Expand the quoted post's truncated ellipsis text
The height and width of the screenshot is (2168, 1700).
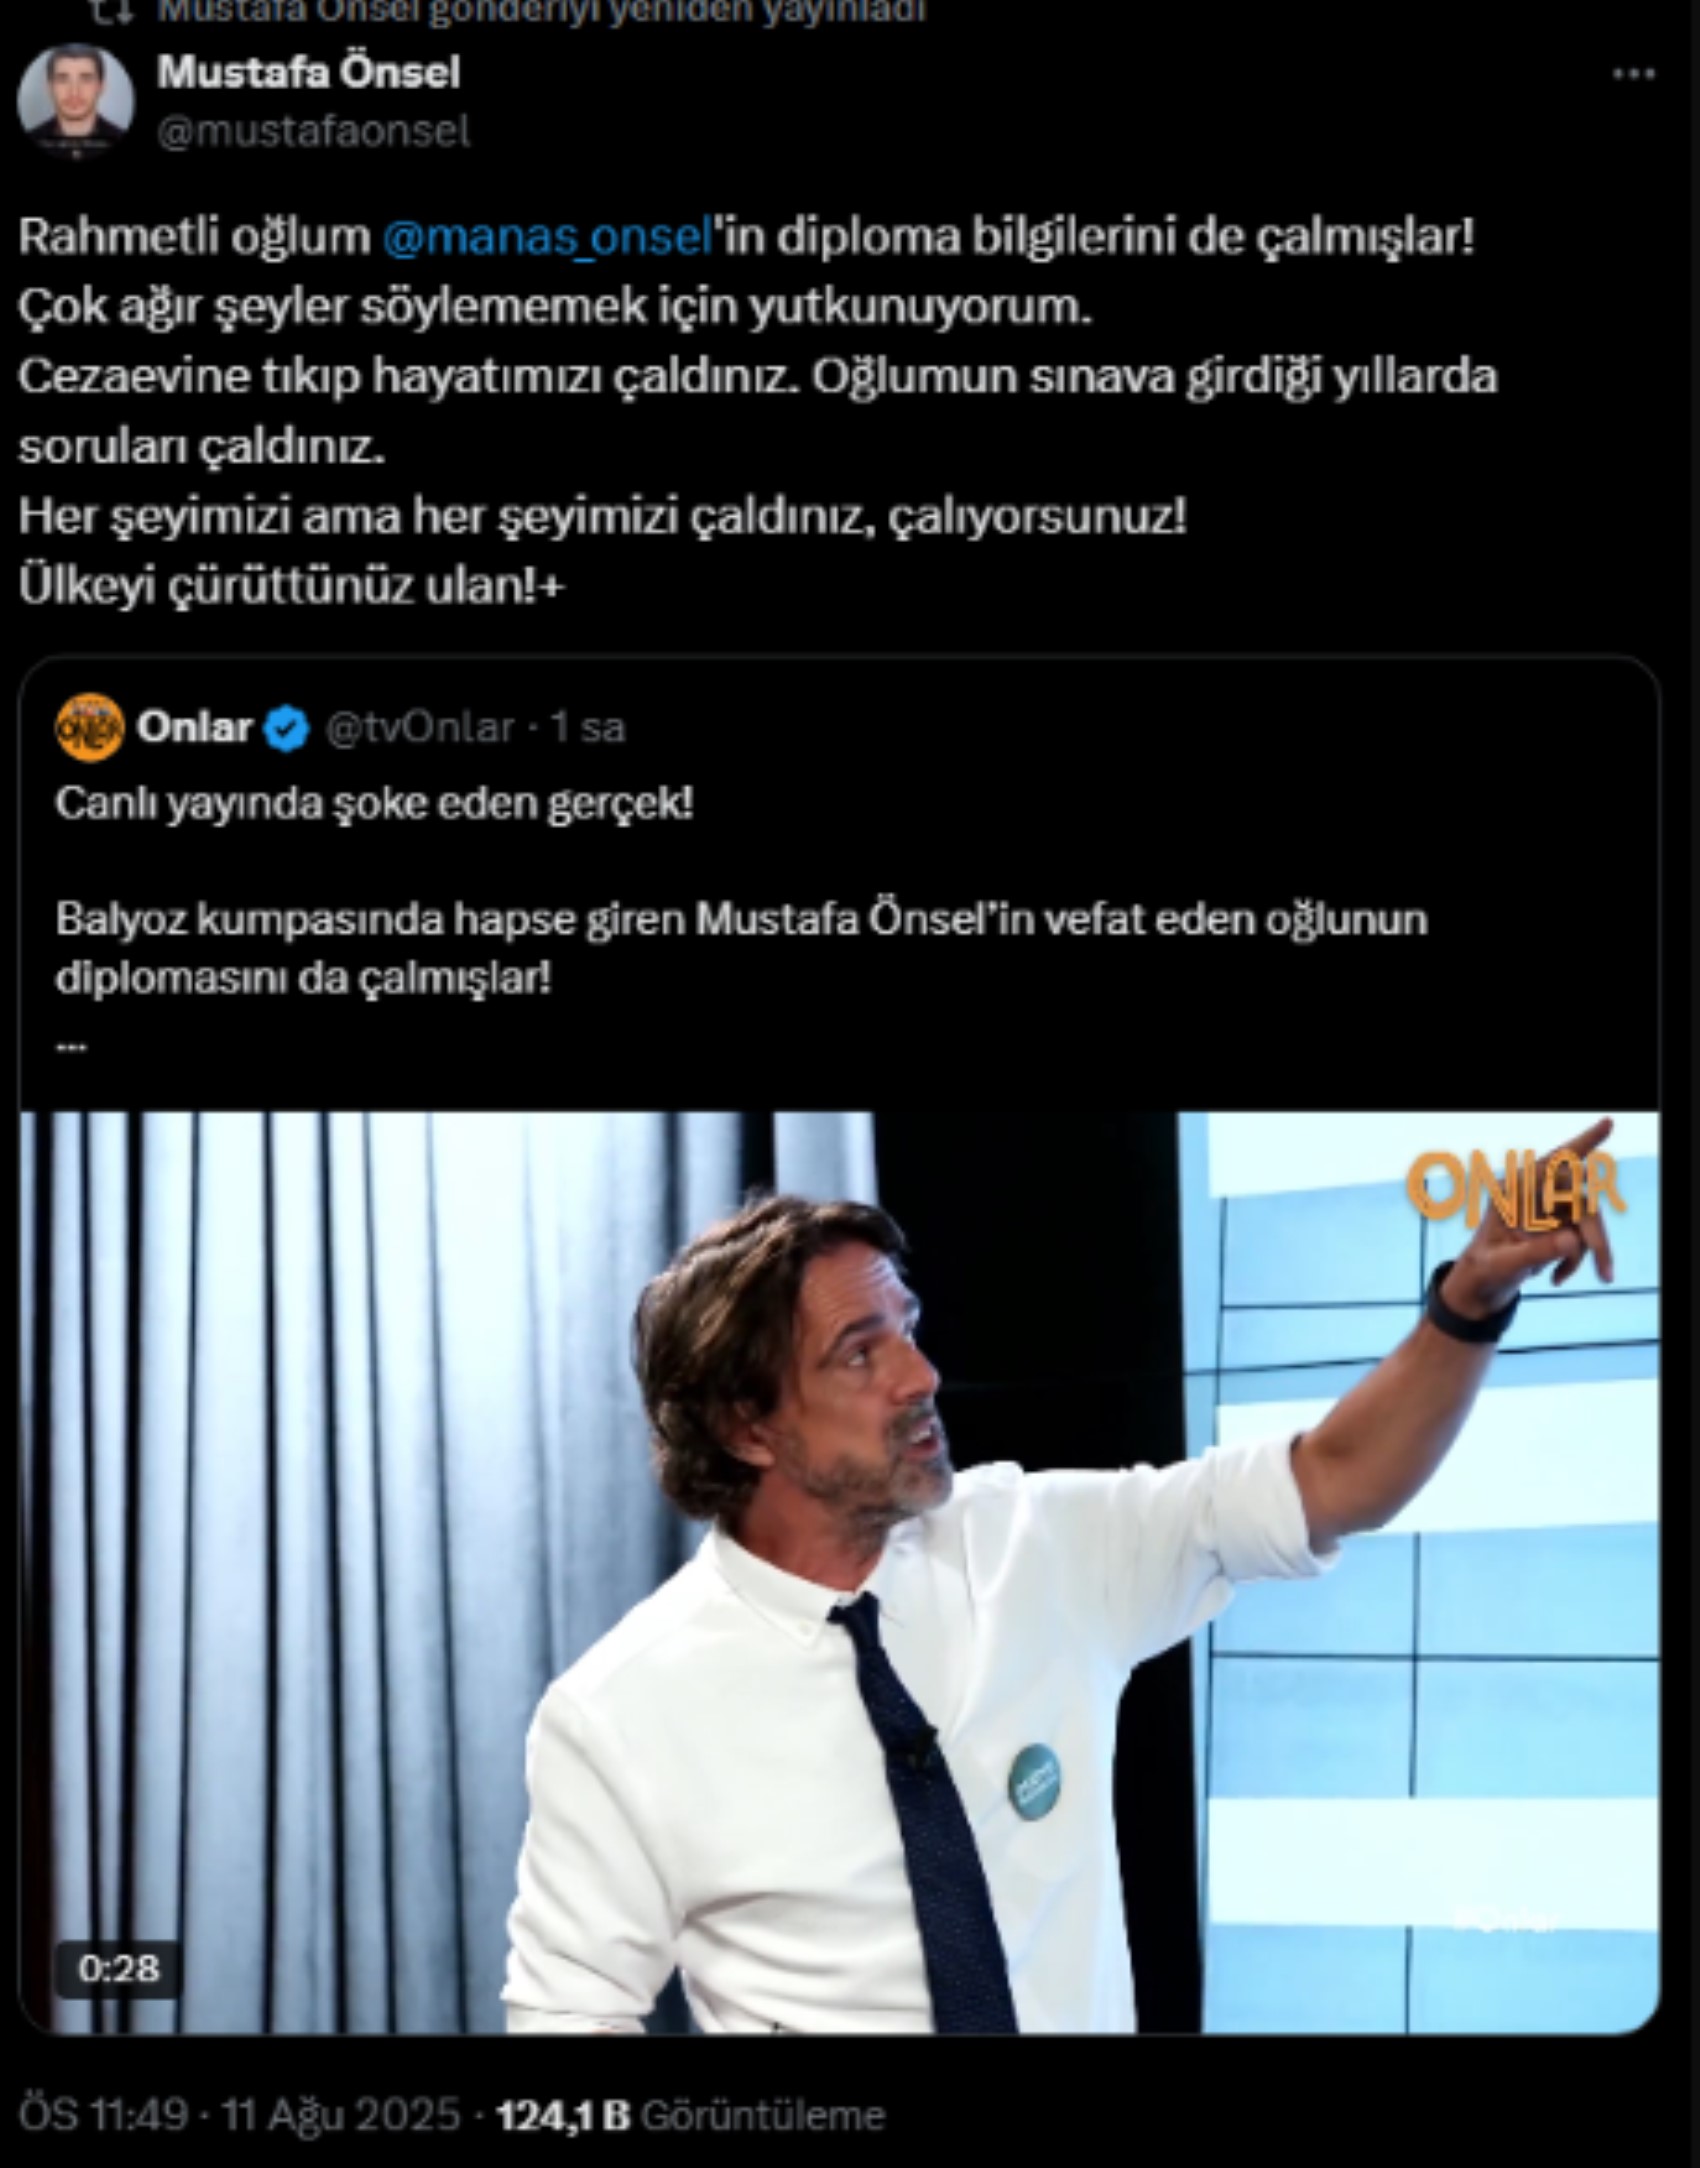pyautogui.click(x=71, y=1047)
